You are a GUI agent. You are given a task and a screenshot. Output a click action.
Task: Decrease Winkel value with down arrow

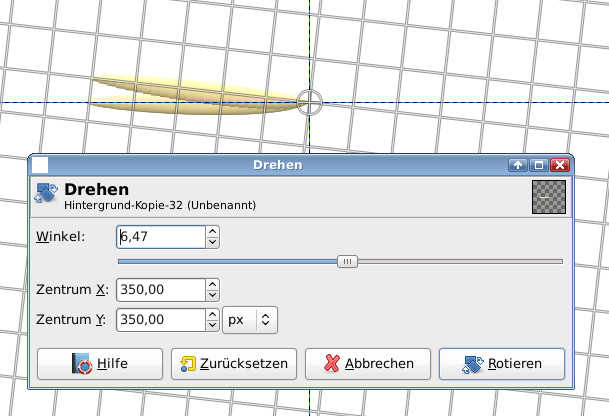[x=212, y=242]
